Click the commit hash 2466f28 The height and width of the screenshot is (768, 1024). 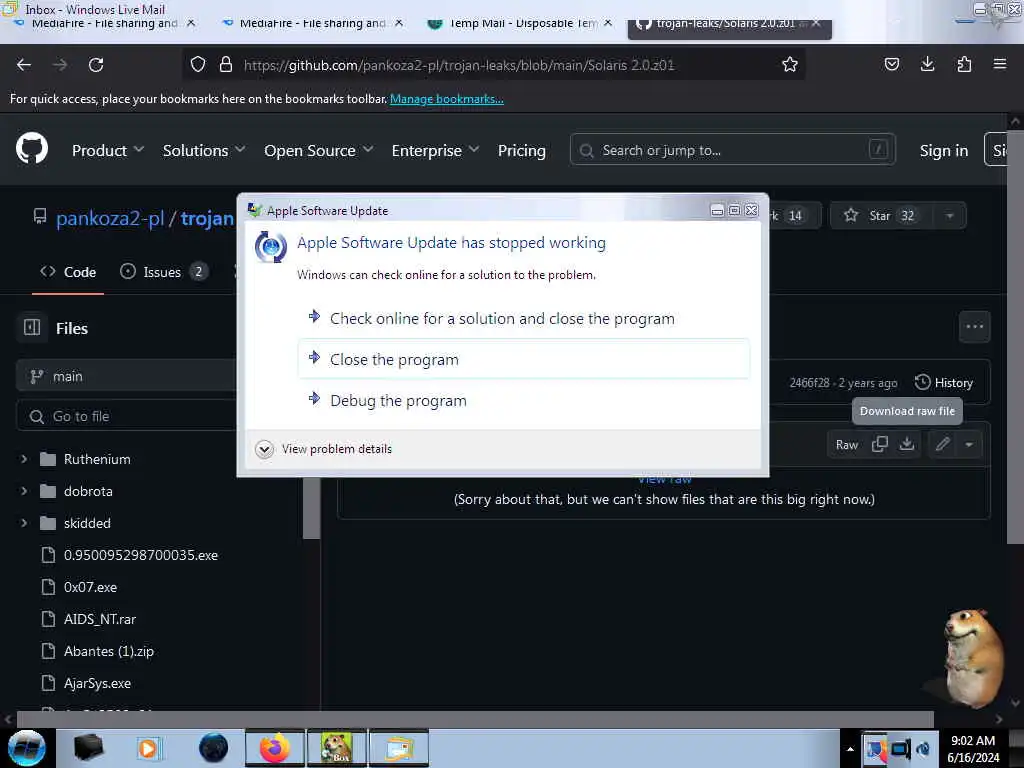tap(809, 383)
